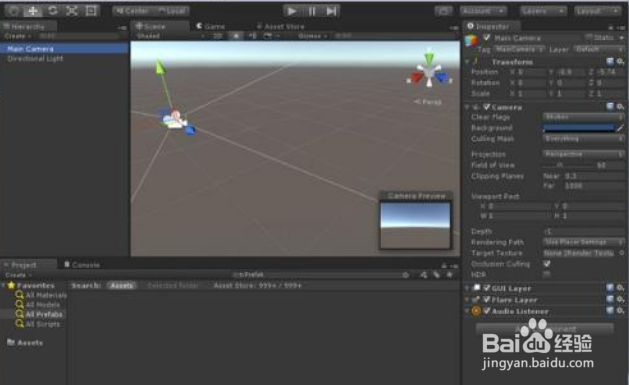Click the Position Z input field
Image resolution: width=629 pixels, height=385 pixels.
(611, 72)
